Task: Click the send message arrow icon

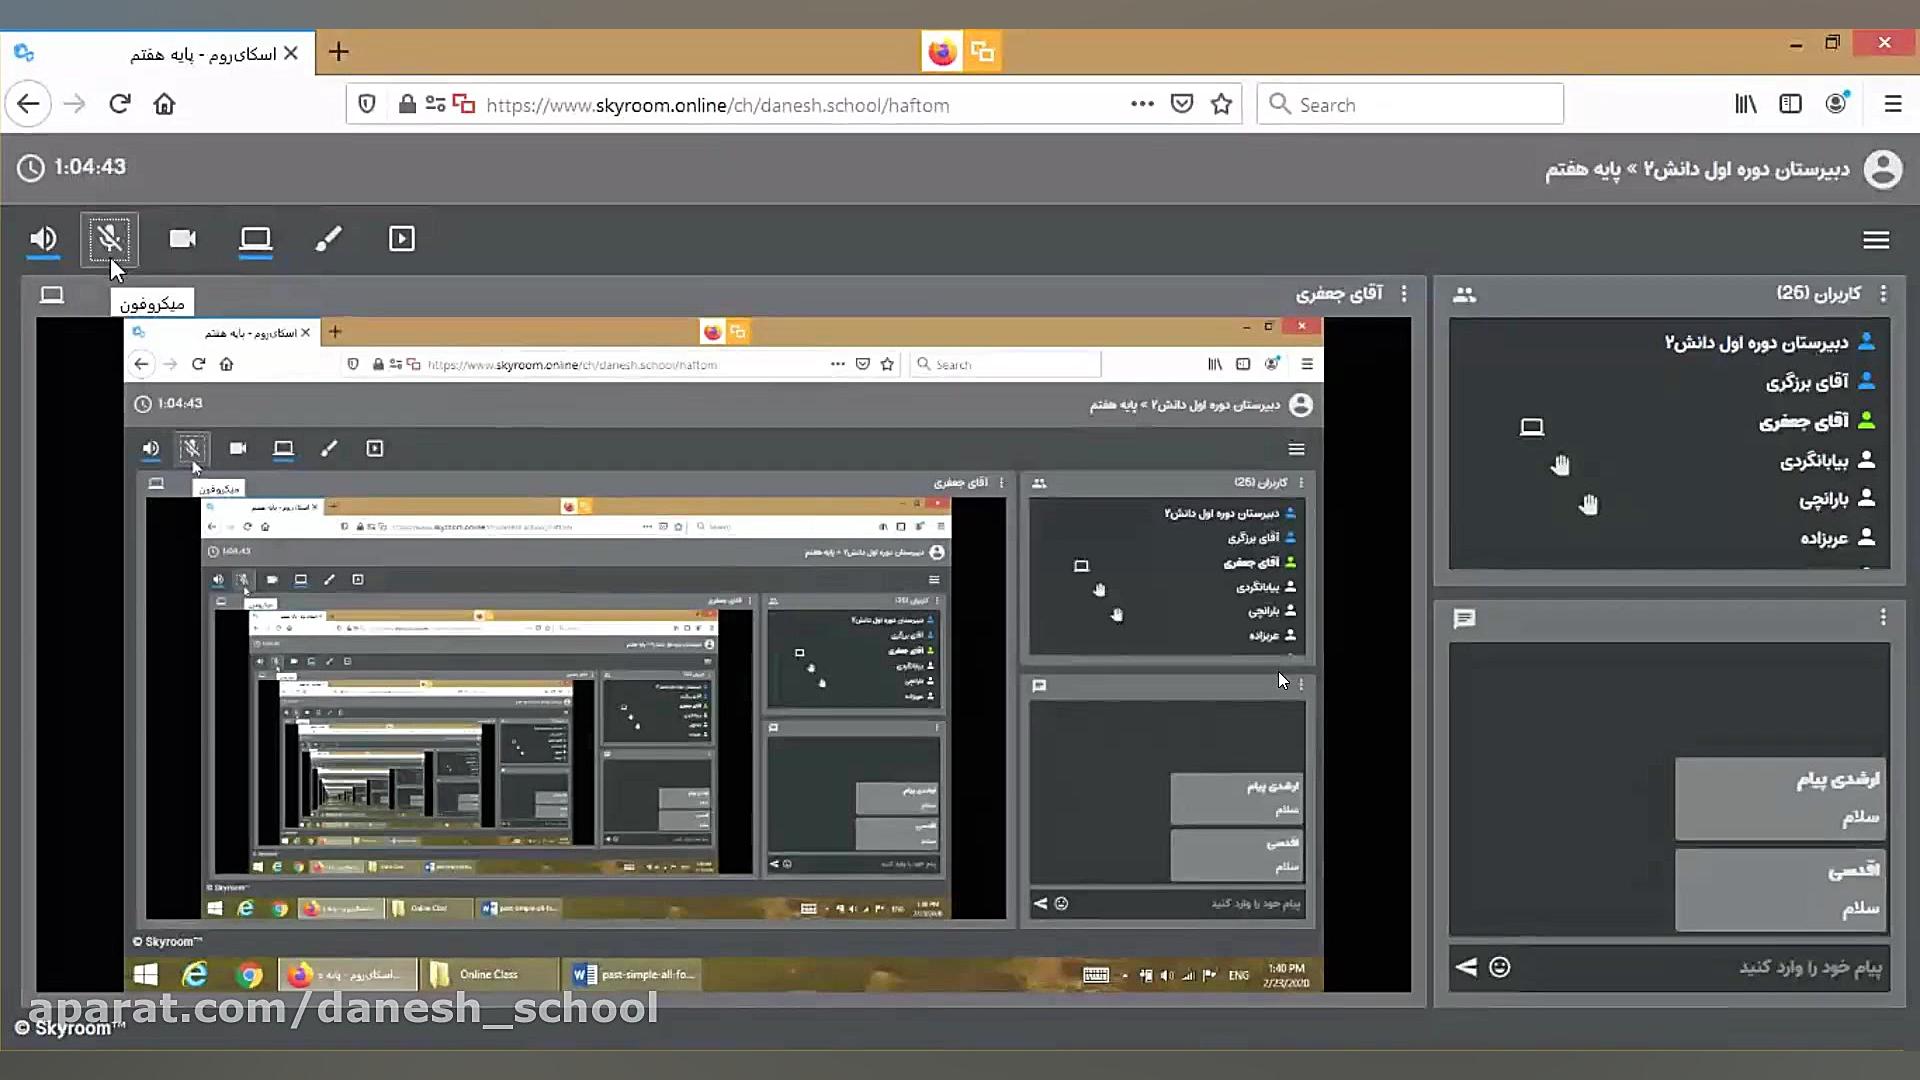Action: pos(1466,967)
